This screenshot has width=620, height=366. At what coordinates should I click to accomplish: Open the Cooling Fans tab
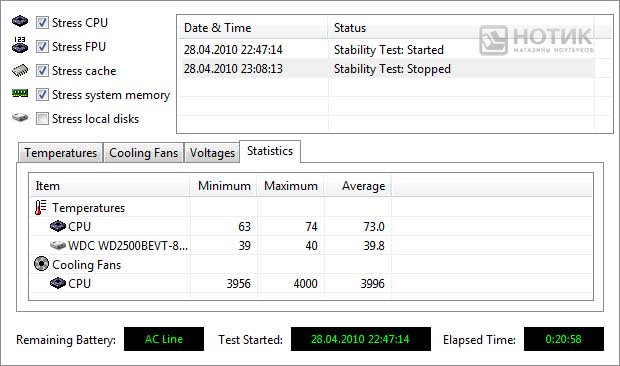click(144, 153)
